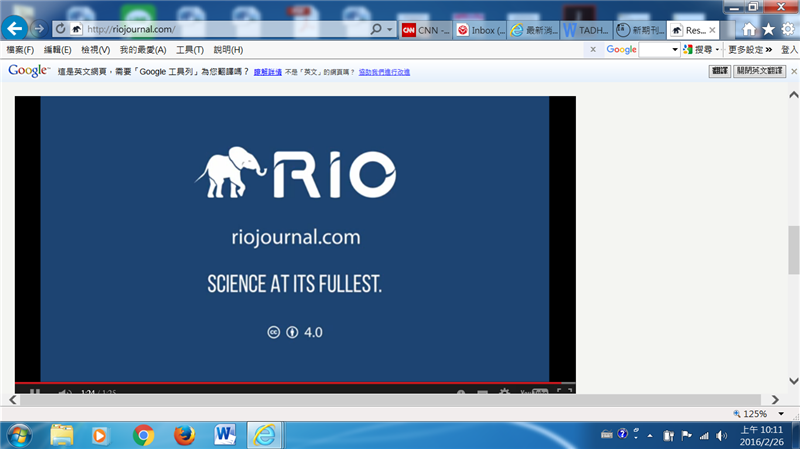Launch Firefox from the taskbar
This screenshot has width=800, height=449.
(183, 434)
